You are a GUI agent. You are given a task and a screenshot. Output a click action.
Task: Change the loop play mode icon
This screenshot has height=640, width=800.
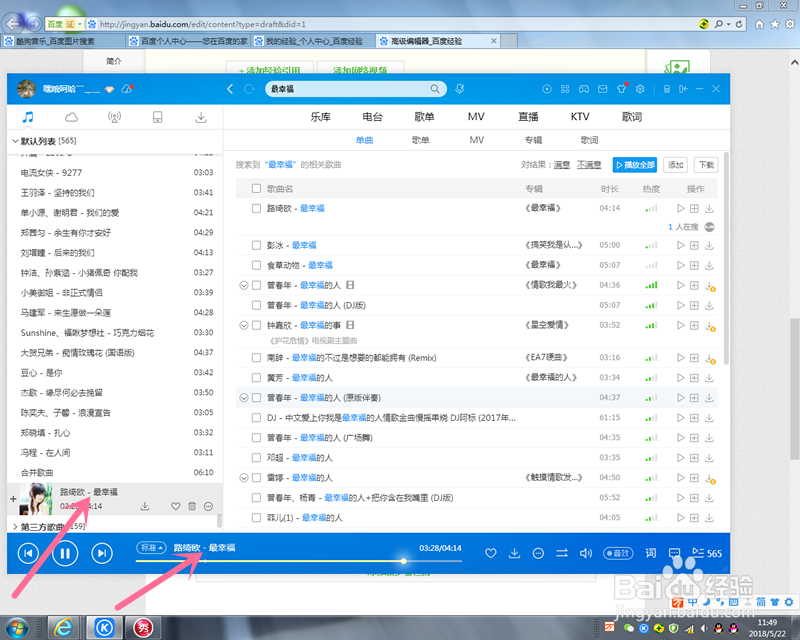click(x=562, y=553)
